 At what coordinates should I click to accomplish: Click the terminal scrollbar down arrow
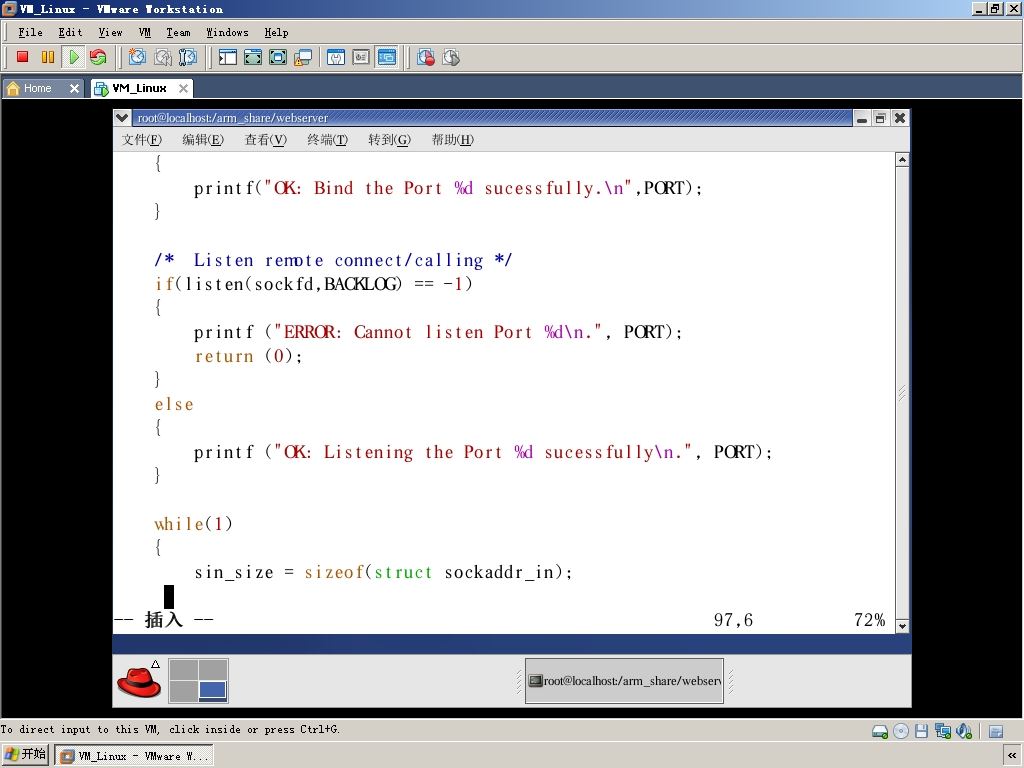click(902, 626)
